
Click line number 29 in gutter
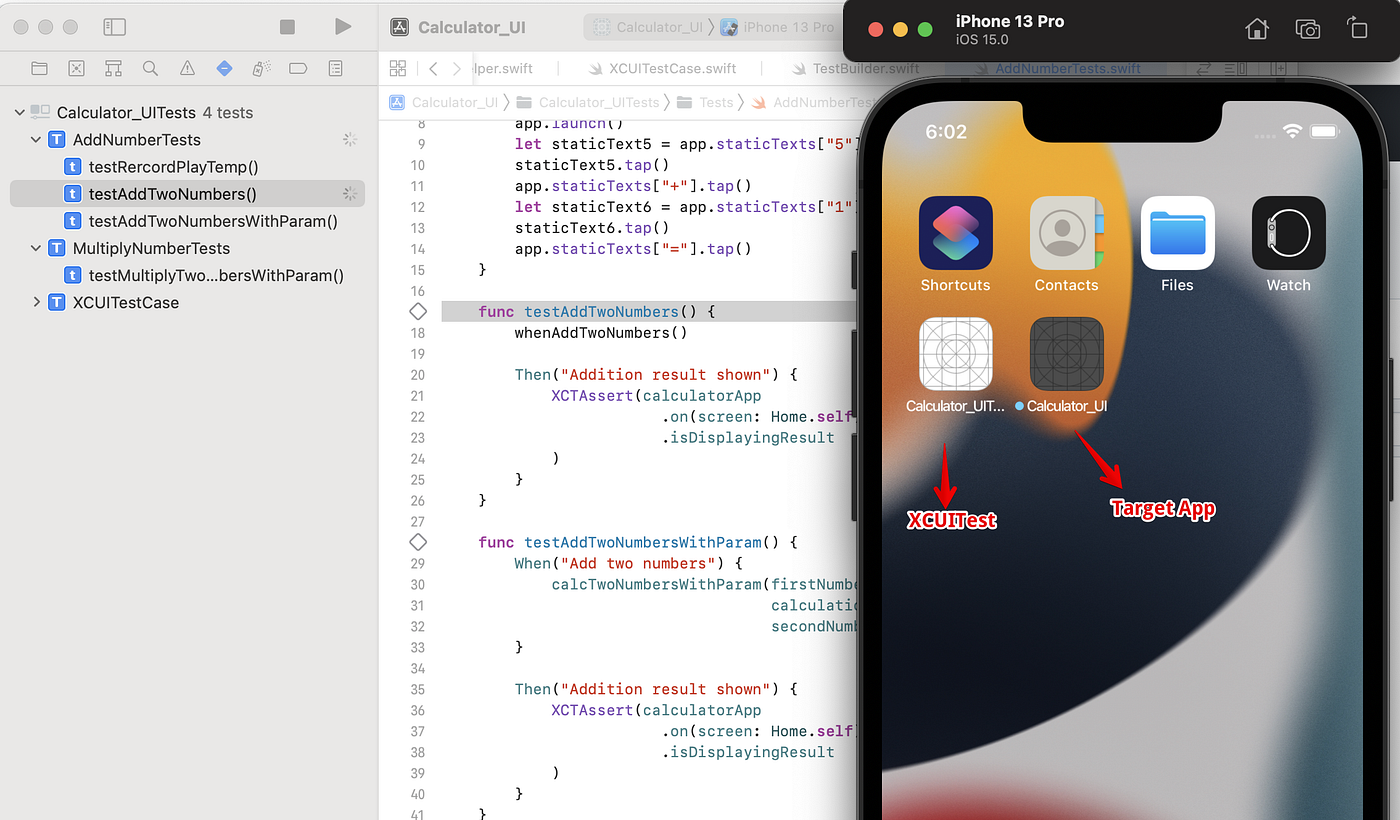pyautogui.click(x=417, y=563)
